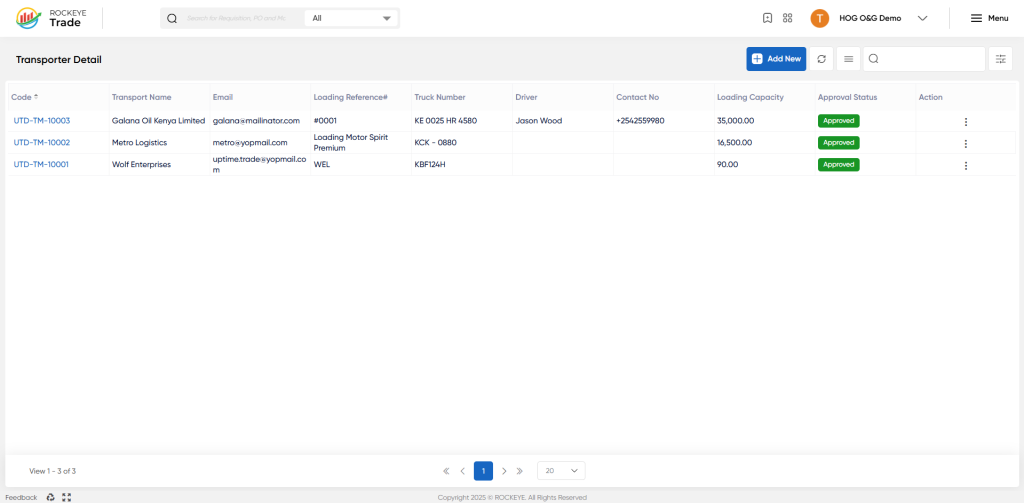Click the Add New button

click(x=776, y=59)
